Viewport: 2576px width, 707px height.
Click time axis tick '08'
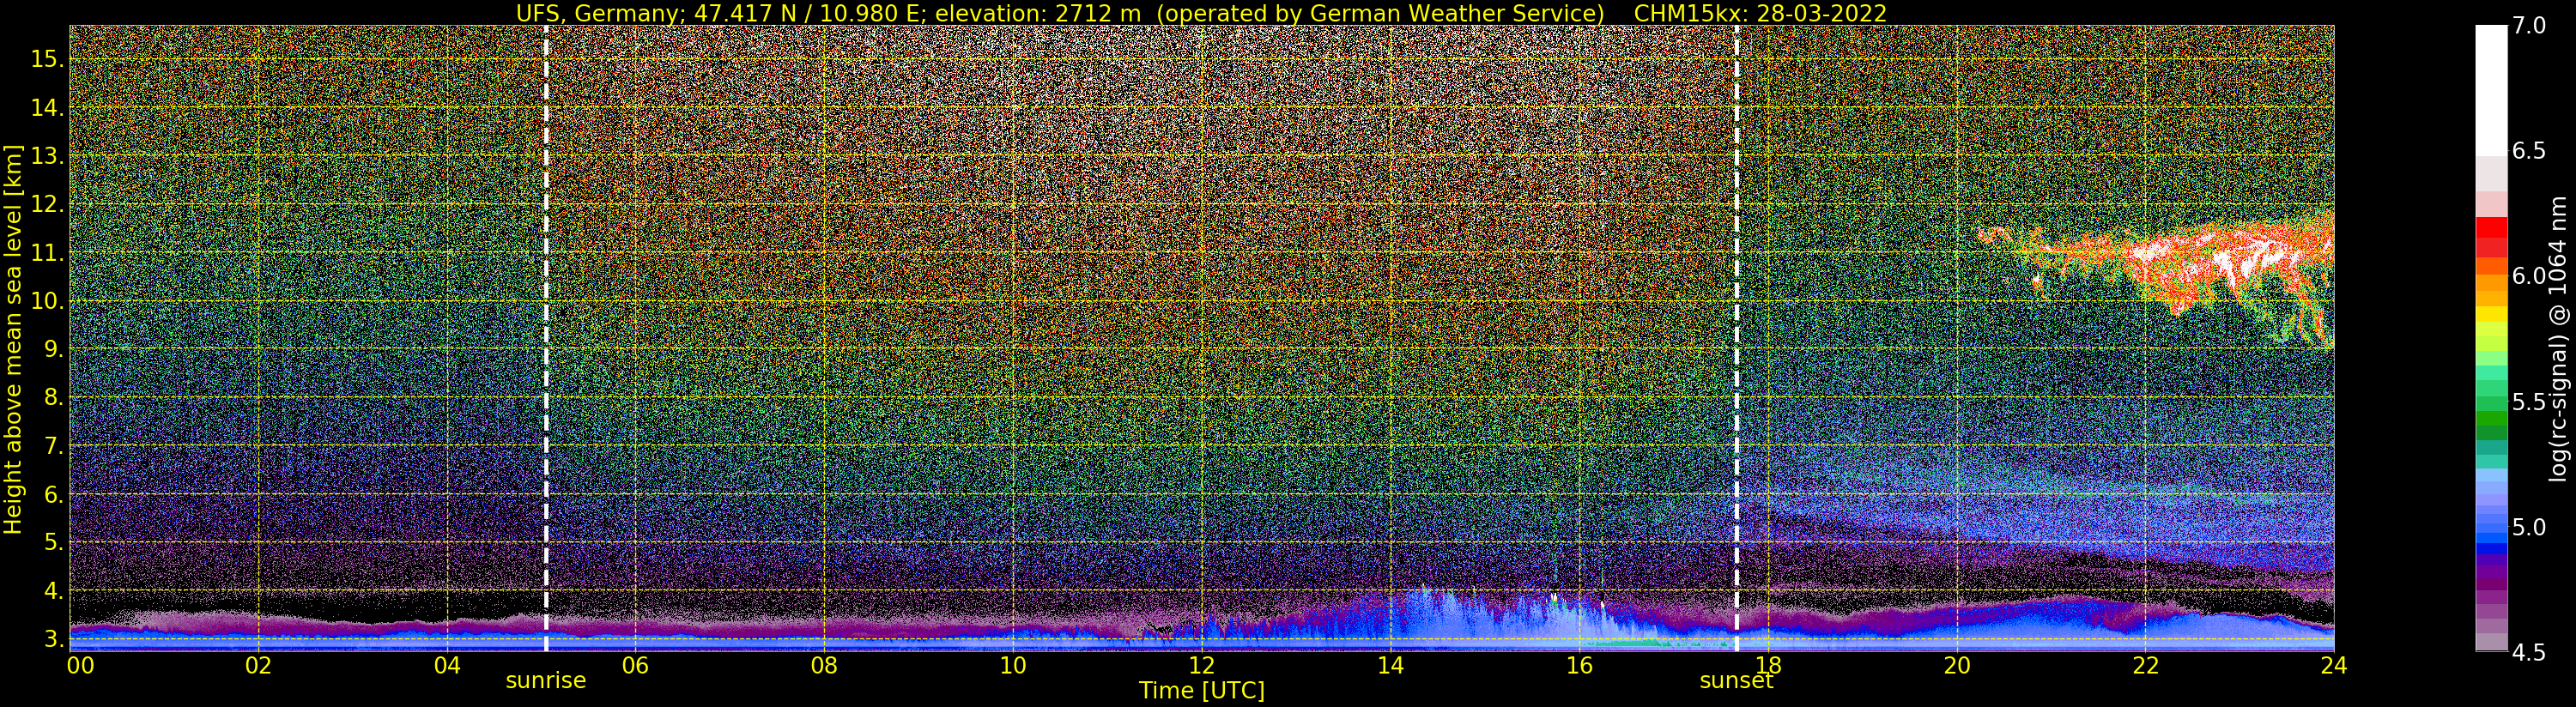[x=824, y=665]
